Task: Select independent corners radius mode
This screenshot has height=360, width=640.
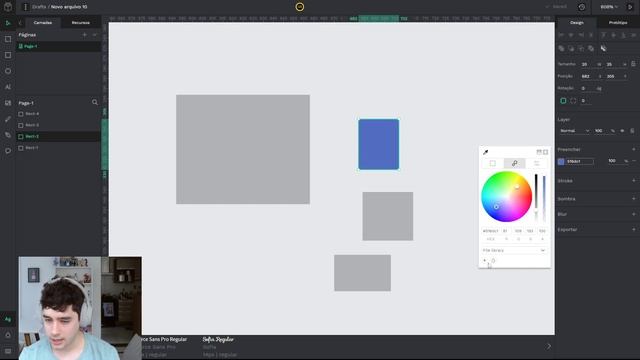Action: click(x=573, y=100)
